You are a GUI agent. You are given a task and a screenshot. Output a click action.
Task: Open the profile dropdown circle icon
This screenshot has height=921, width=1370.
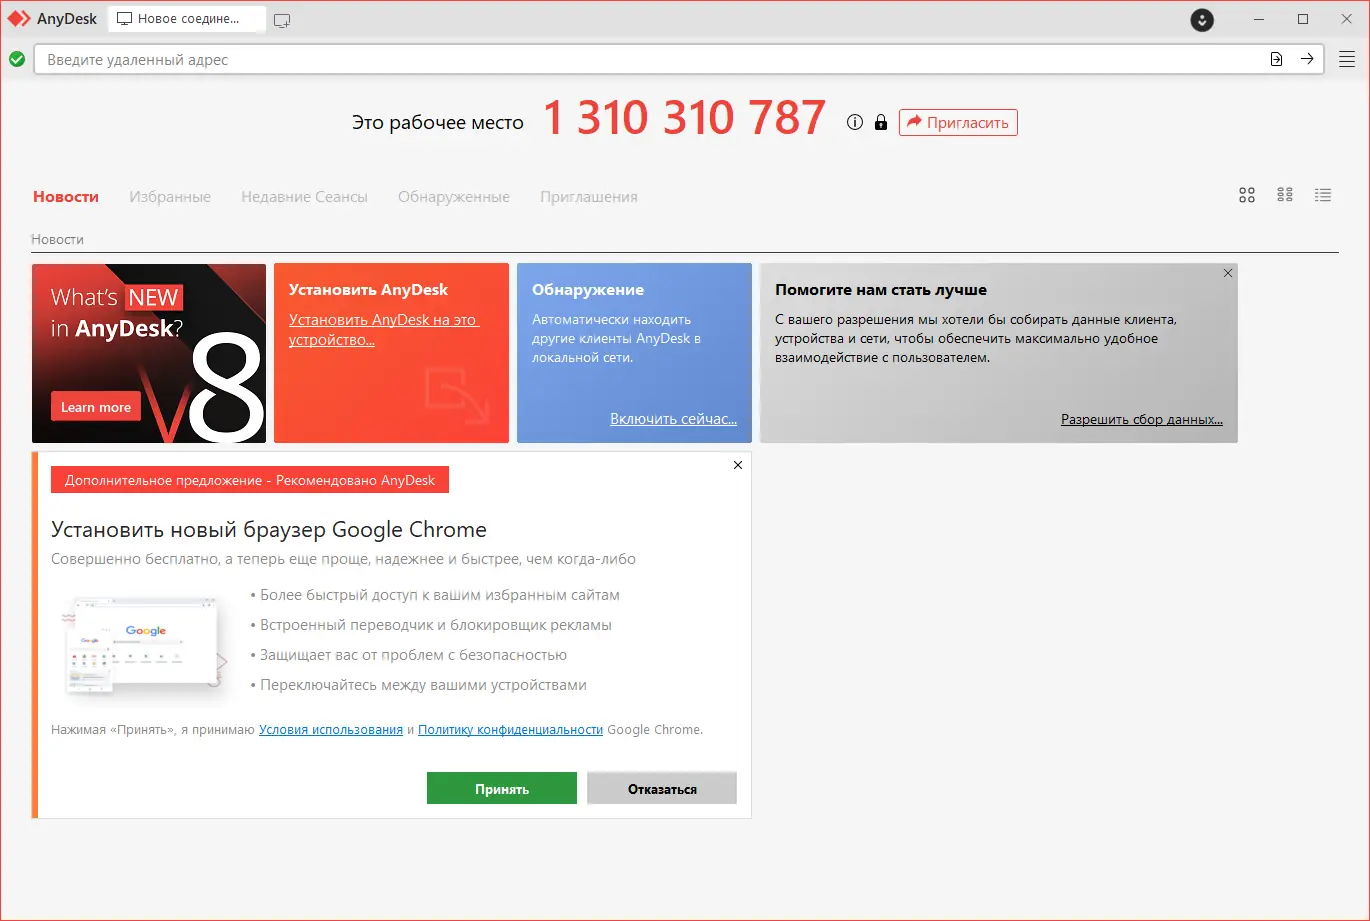tap(1202, 20)
